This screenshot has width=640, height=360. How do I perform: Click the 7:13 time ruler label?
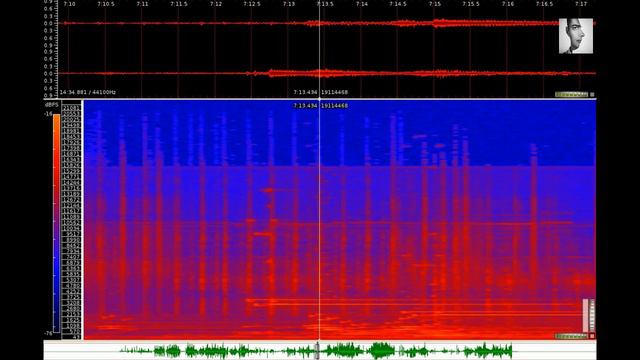(289, 4)
